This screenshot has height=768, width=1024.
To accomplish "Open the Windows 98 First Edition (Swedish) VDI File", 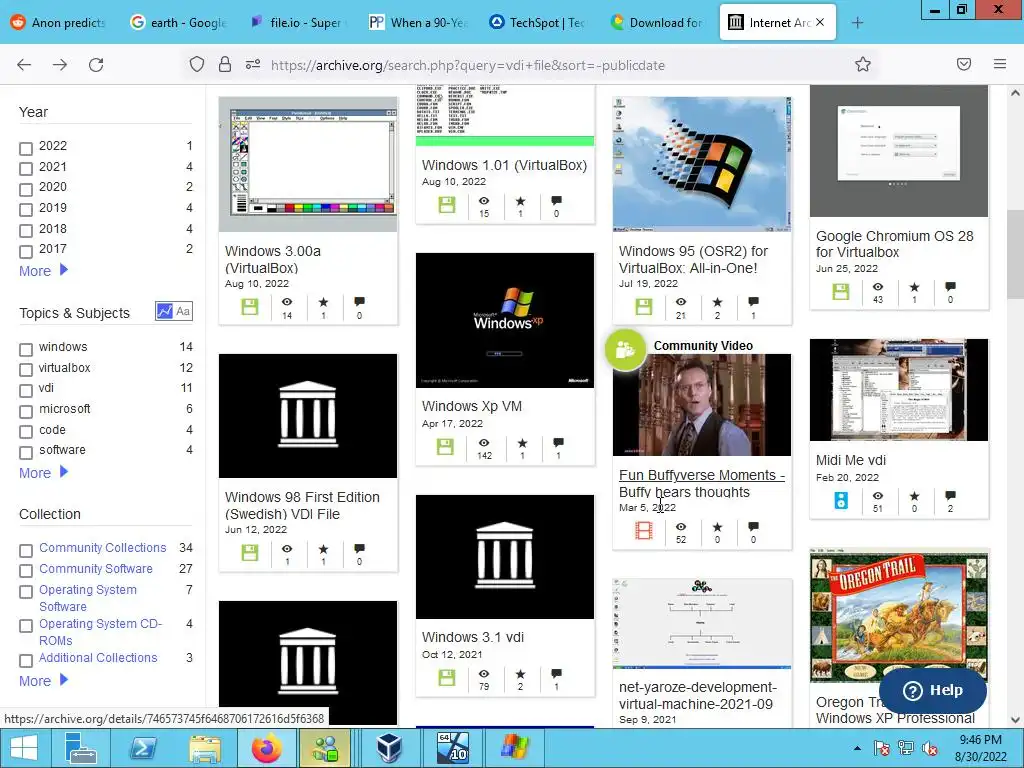I will [302, 505].
